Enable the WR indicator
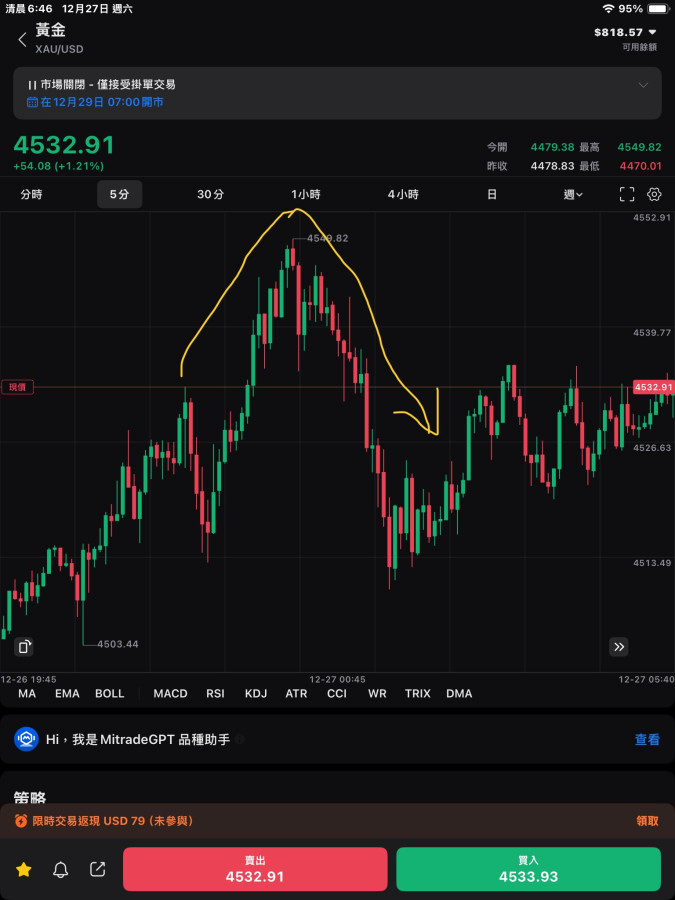675x900 pixels. [377, 693]
